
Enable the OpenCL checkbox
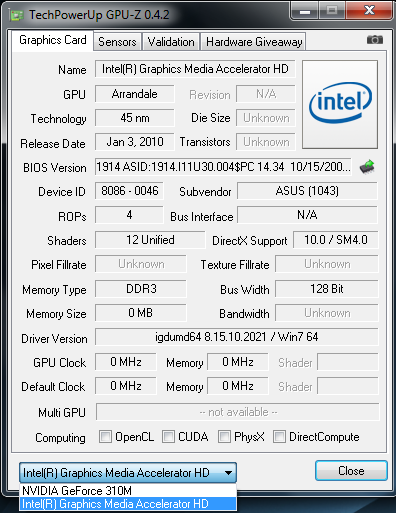105,436
